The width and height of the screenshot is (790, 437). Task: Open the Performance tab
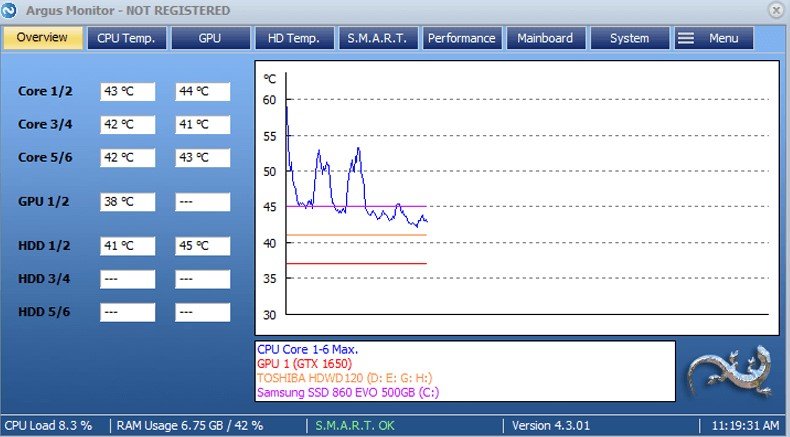461,38
